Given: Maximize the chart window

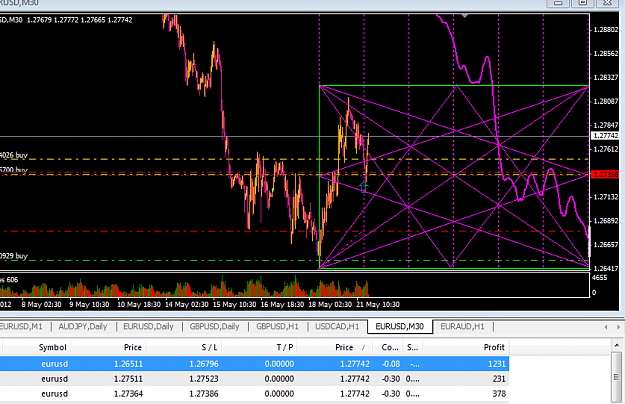Looking at the screenshot, I should point(583,3).
